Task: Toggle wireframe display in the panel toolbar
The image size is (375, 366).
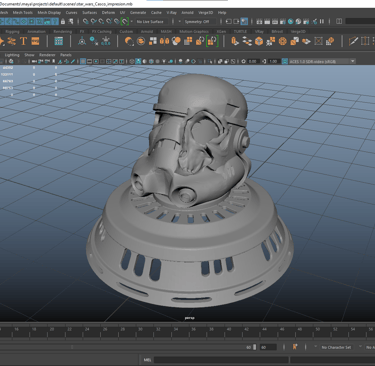Action: tap(132, 61)
